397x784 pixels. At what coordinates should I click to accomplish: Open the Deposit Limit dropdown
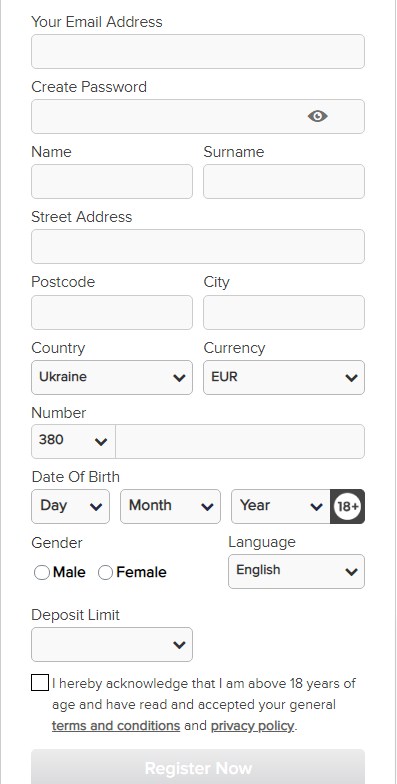pyautogui.click(x=112, y=644)
